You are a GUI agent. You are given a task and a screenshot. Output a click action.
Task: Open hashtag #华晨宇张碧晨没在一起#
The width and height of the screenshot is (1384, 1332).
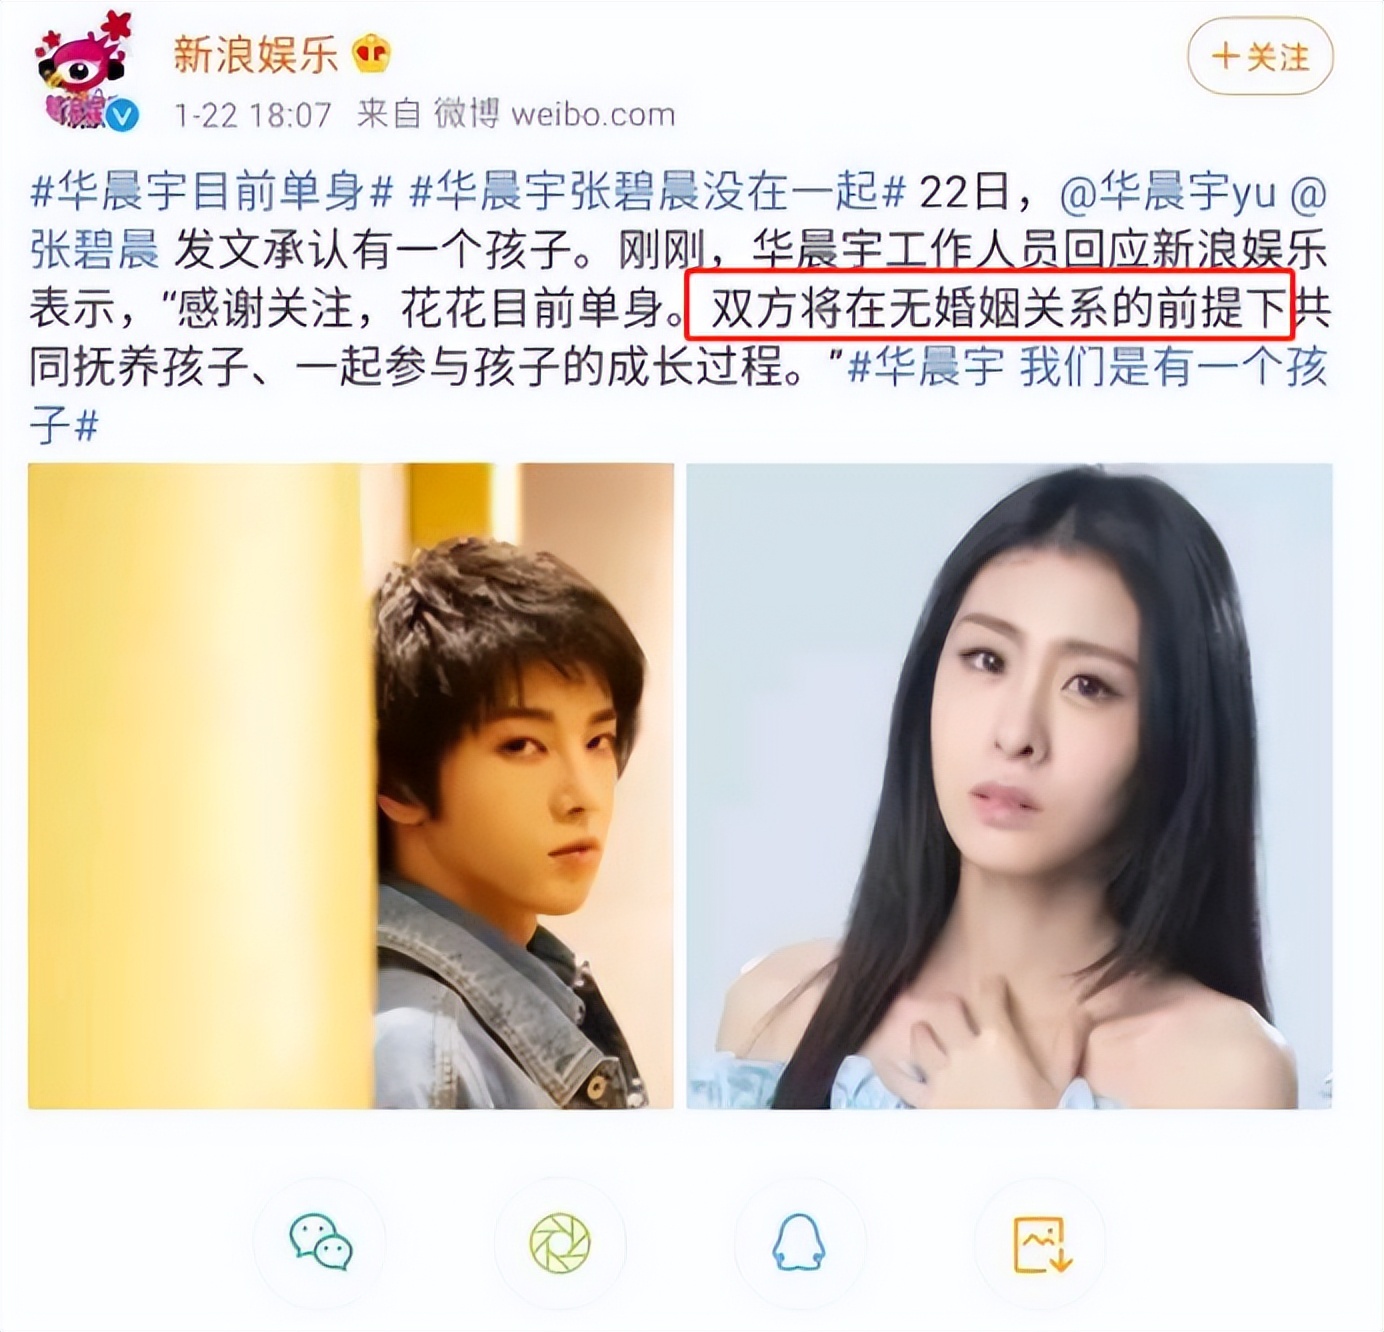[x=658, y=191]
